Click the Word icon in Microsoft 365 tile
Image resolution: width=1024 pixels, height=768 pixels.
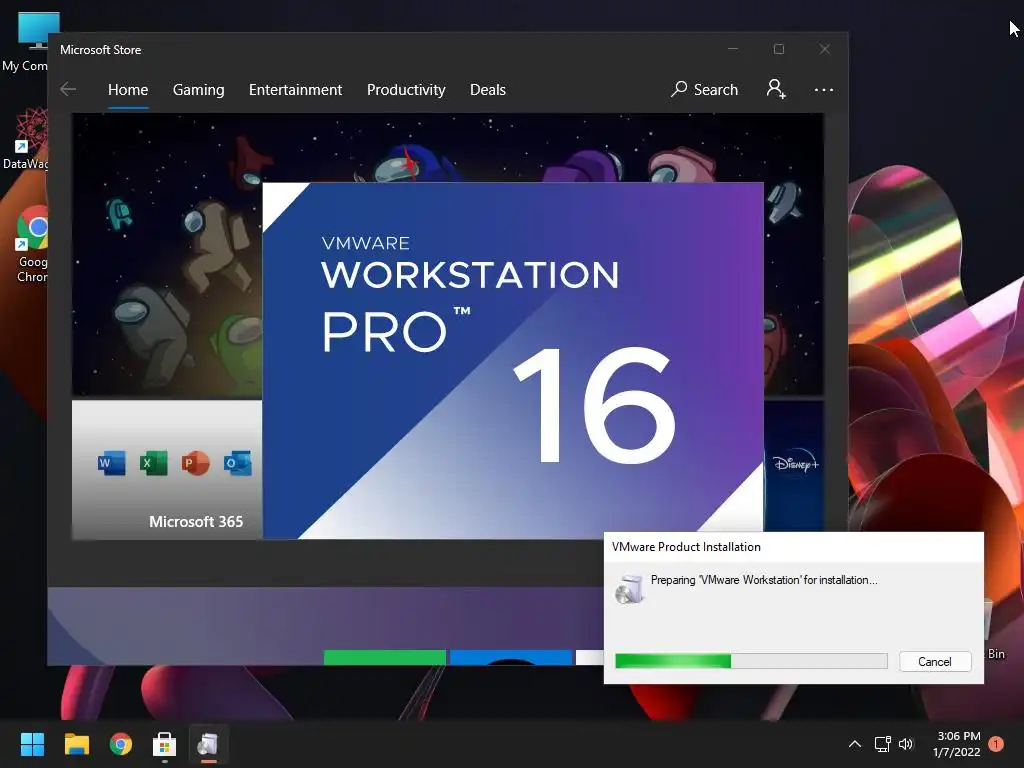coord(112,463)
